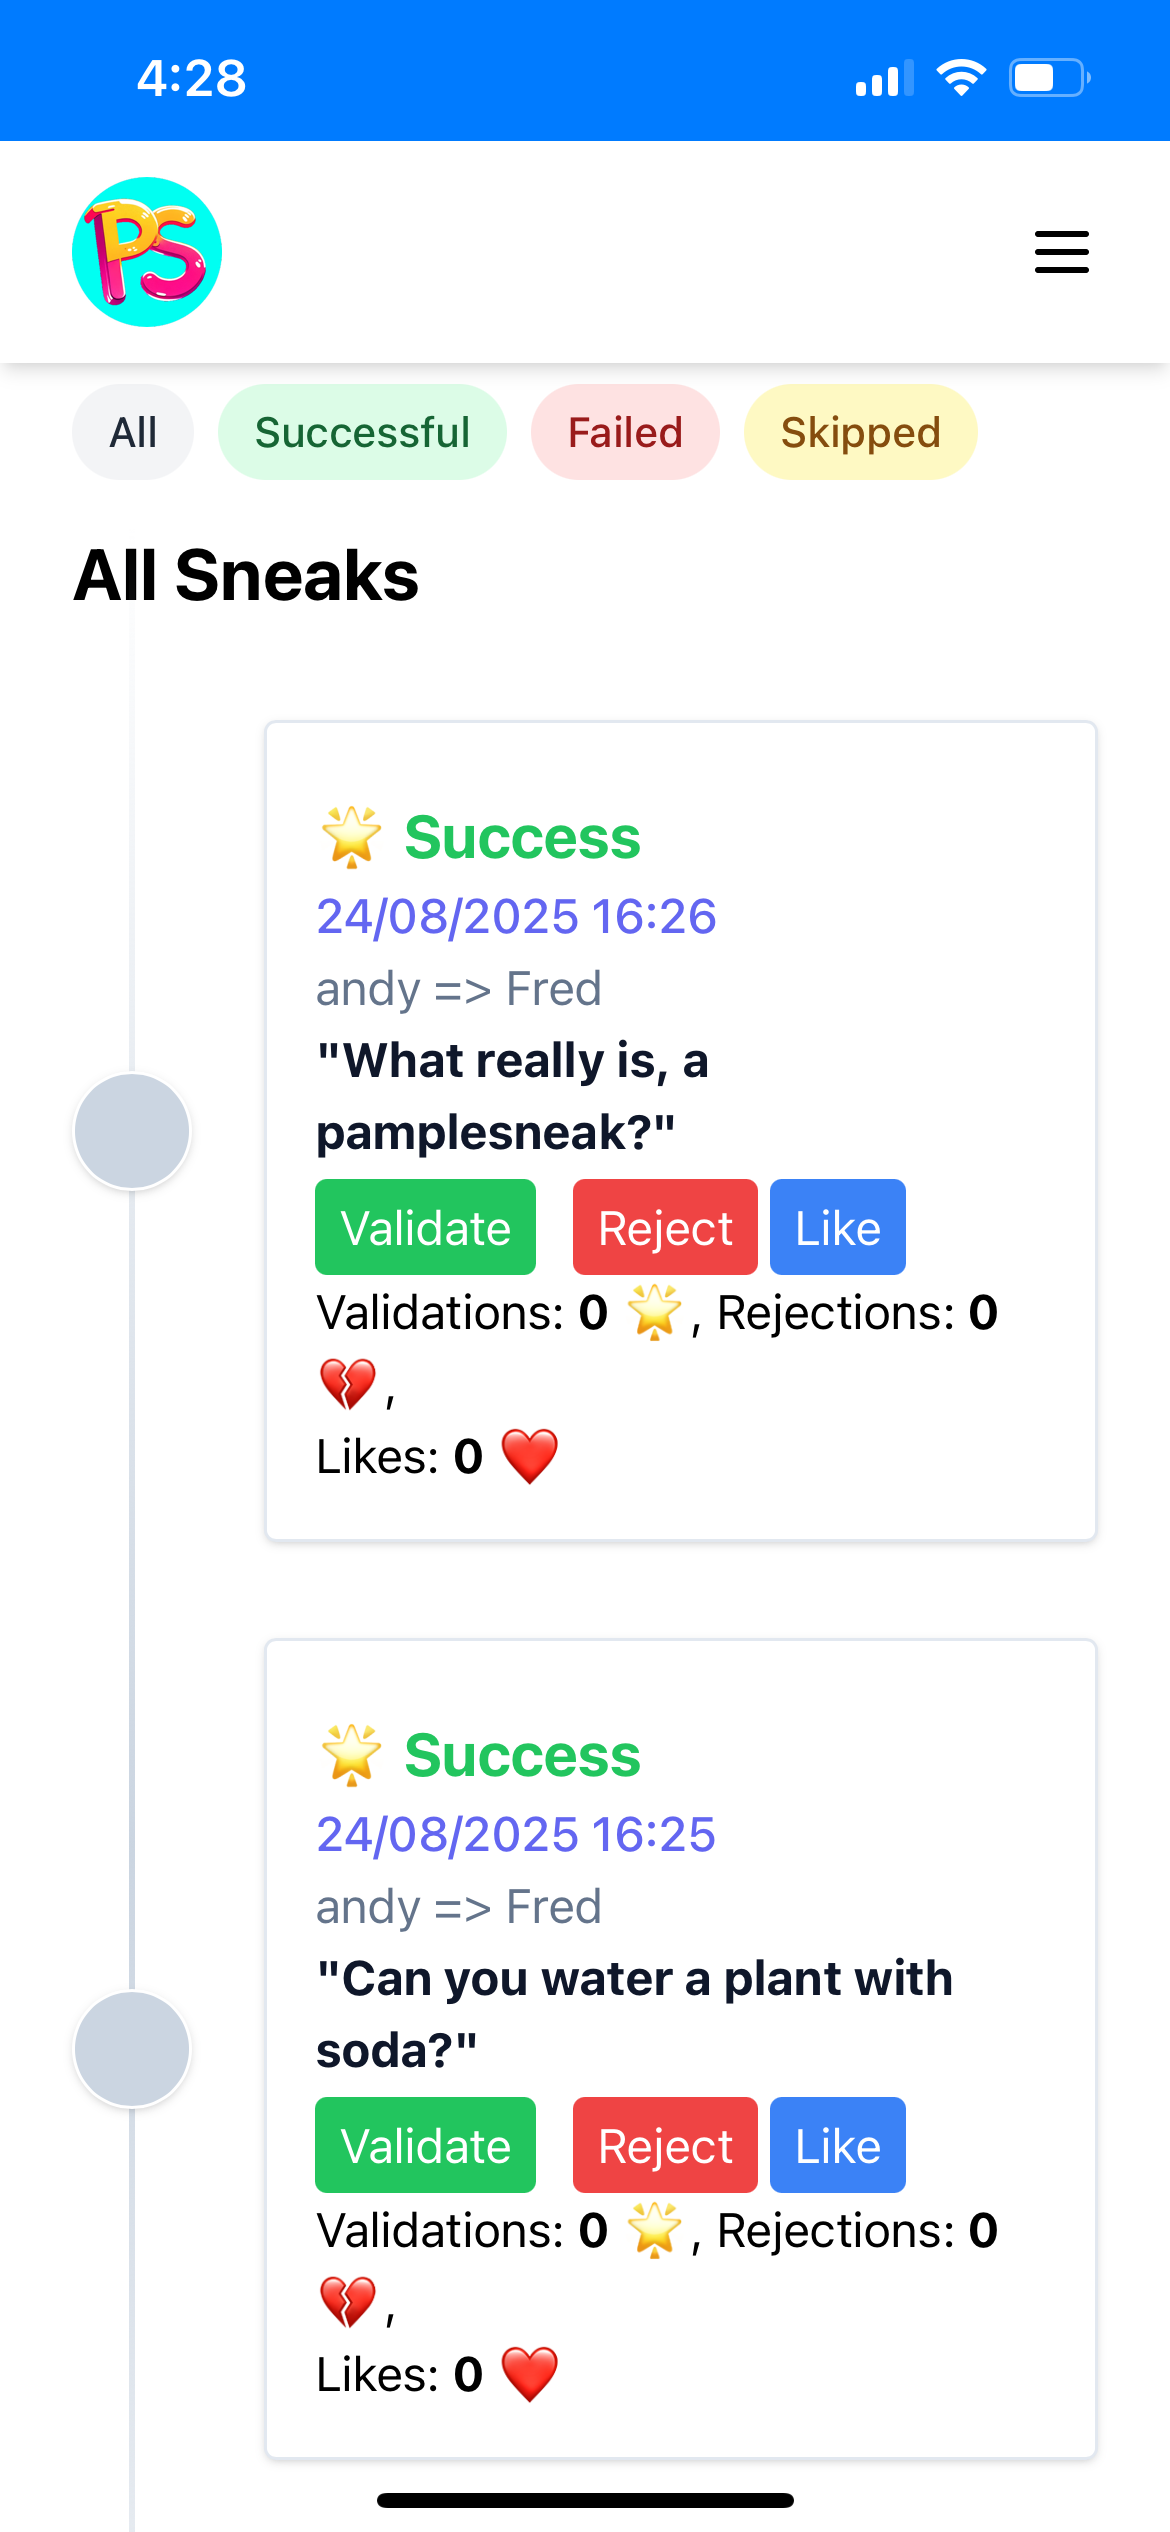The height and width of the screenshot is (2532, 1170).
Task: Filter by Successful sneaks
Action: [x=362, y=433]
